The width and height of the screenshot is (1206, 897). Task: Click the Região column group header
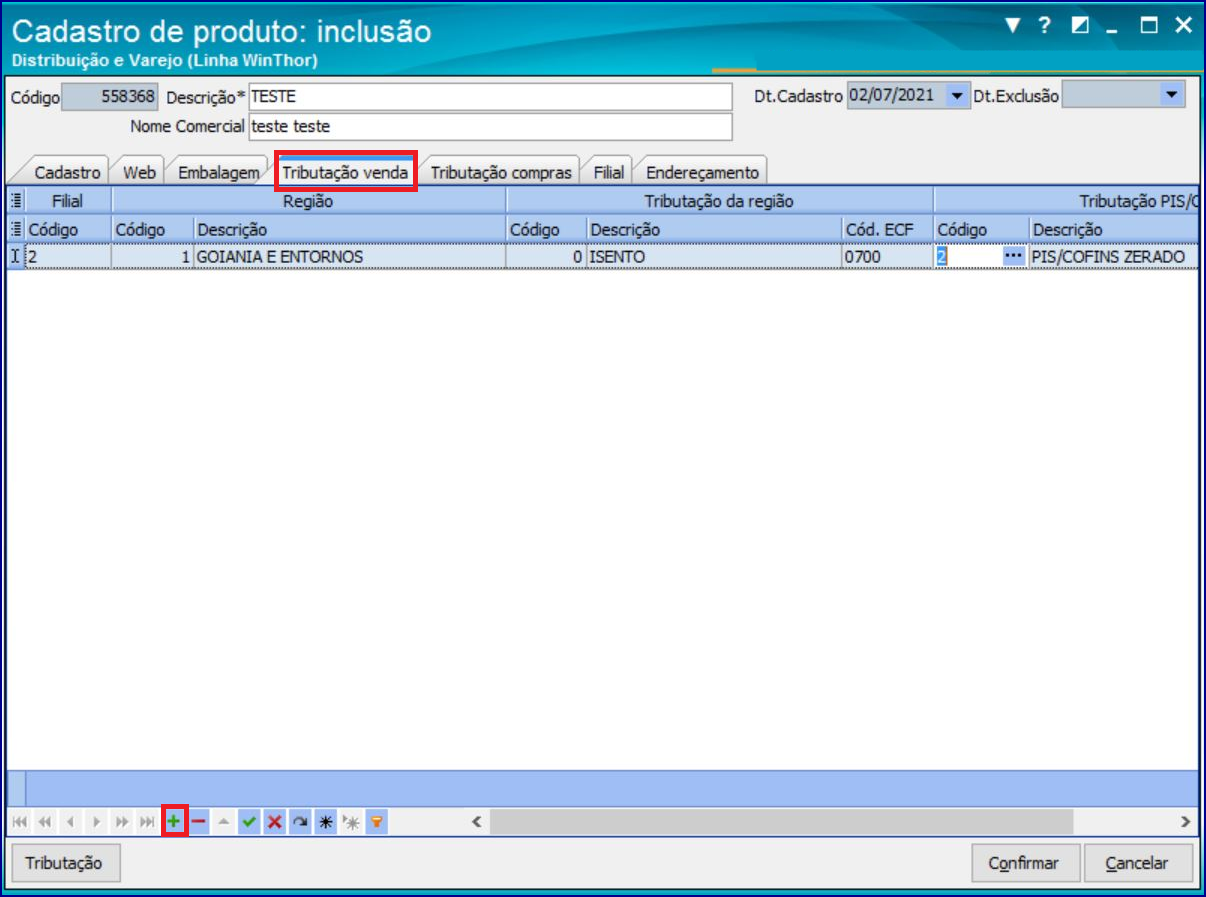(309, 201)
